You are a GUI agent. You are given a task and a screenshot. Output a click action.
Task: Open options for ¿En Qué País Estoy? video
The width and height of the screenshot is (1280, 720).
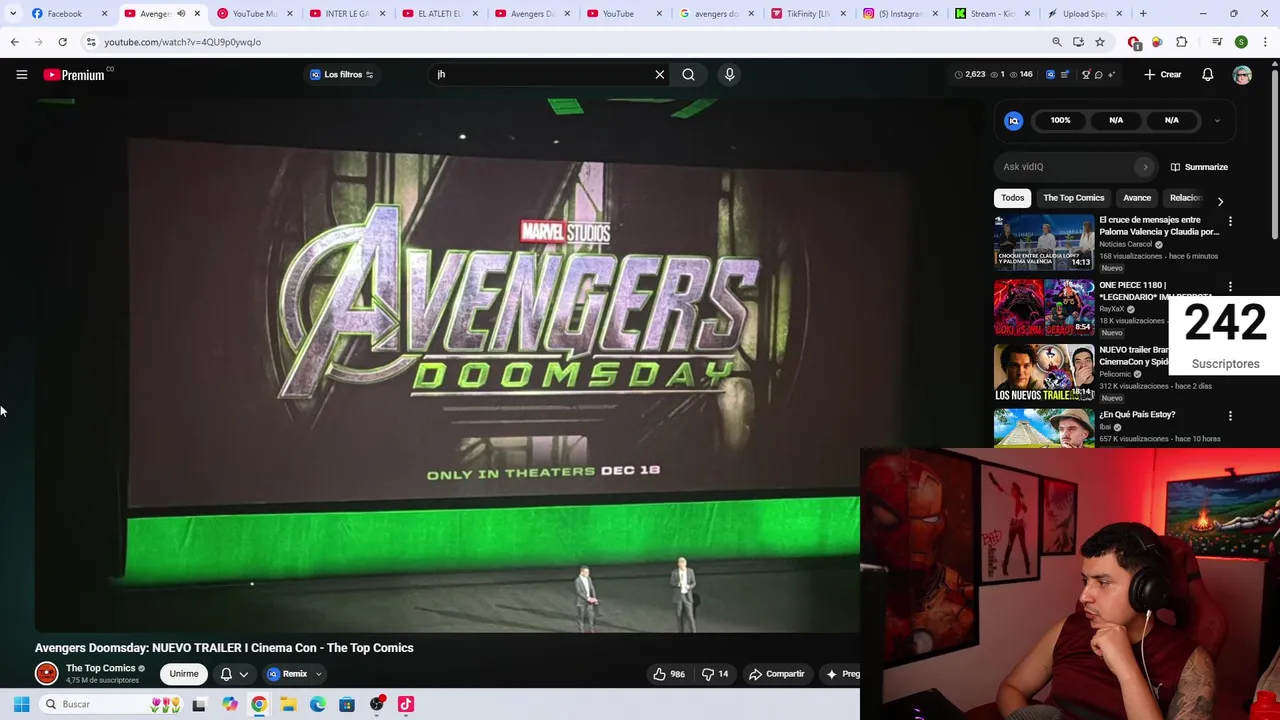(x=1230, y=416)
